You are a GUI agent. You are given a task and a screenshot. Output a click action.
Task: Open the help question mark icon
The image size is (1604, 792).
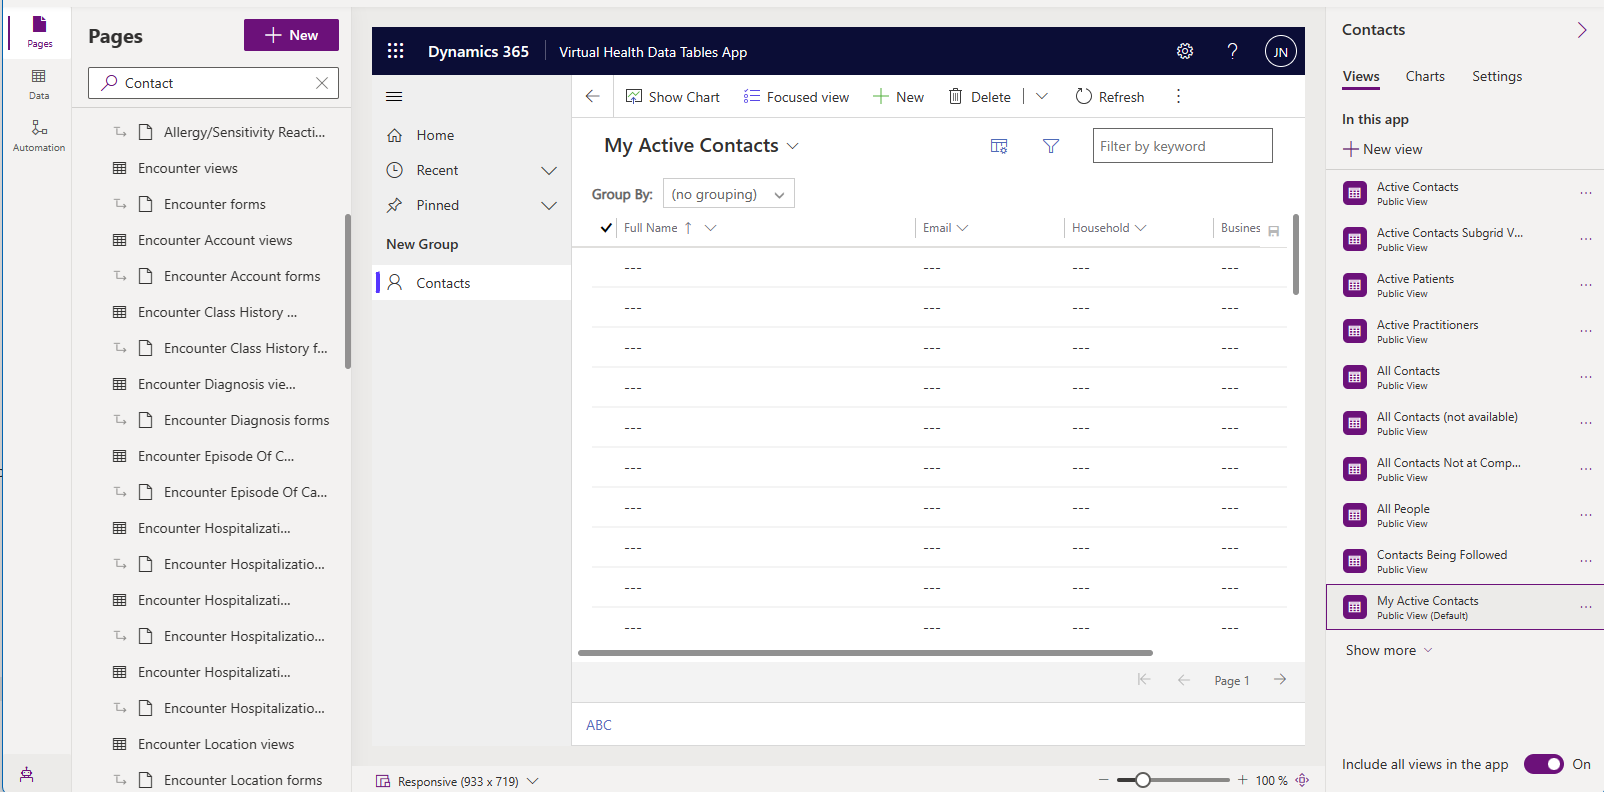1232,51
